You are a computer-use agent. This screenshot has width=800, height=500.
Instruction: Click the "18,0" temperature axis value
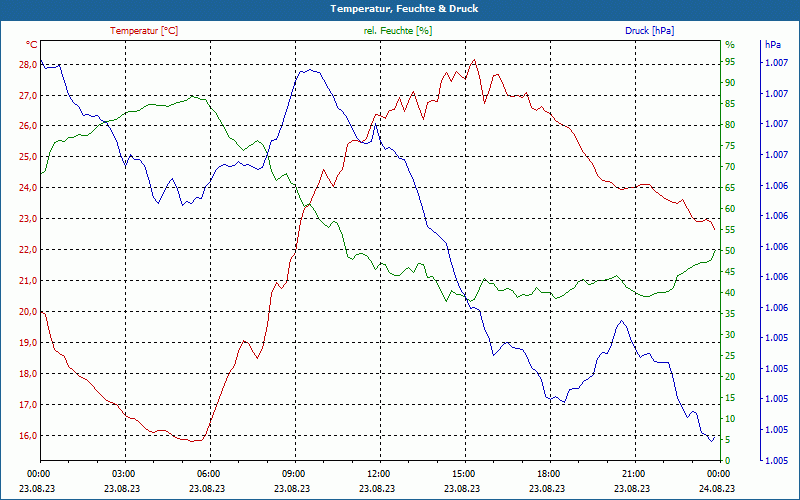(28, 373)
